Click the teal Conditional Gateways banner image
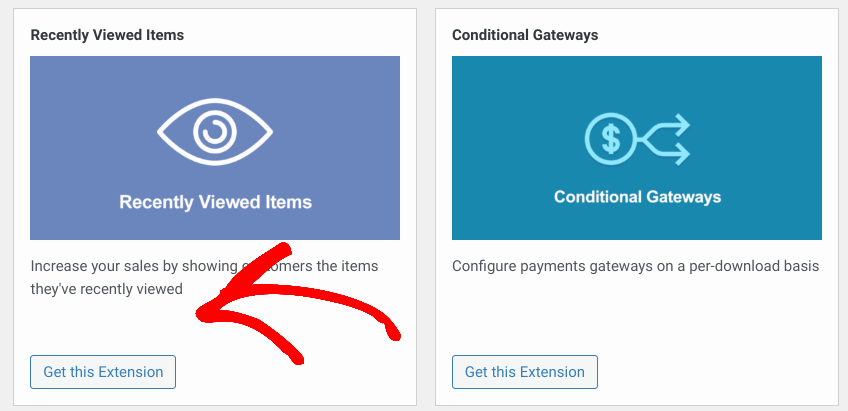Screen dimensions: 848x411 (637, 148)
